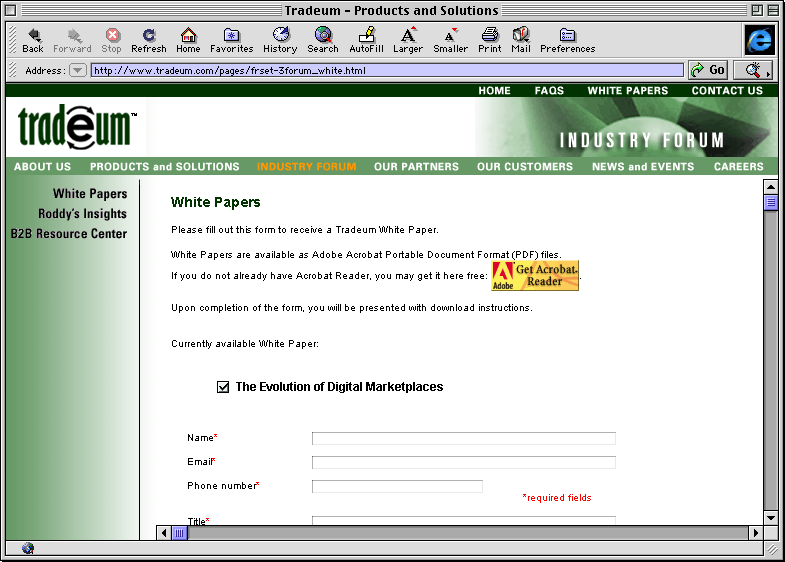785x562 pixels.
Task: Open FAQS in top navigation
Action: point(549,91)
